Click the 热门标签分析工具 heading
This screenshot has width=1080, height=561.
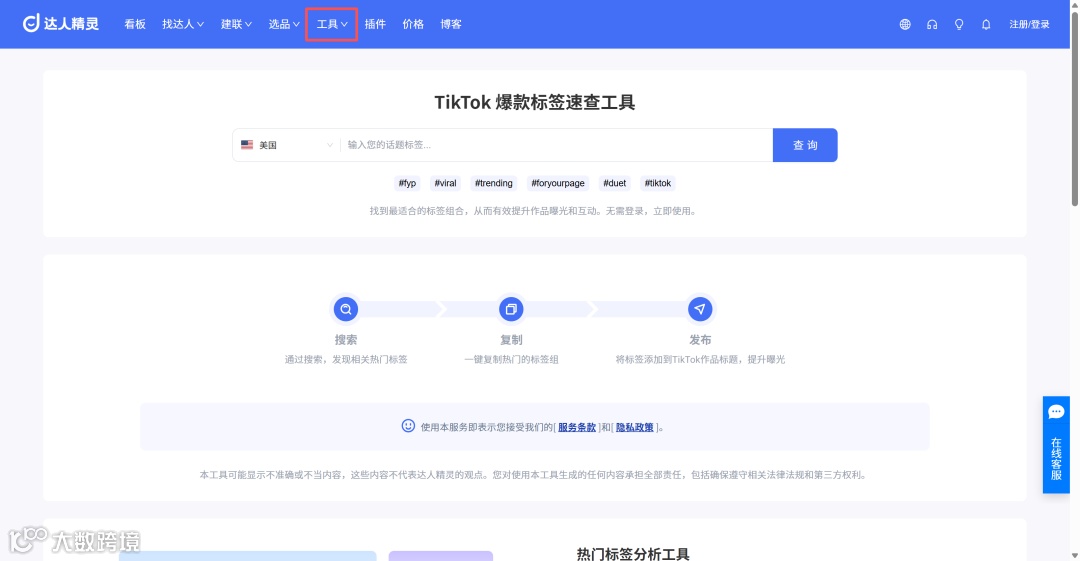tap(633, 554)
